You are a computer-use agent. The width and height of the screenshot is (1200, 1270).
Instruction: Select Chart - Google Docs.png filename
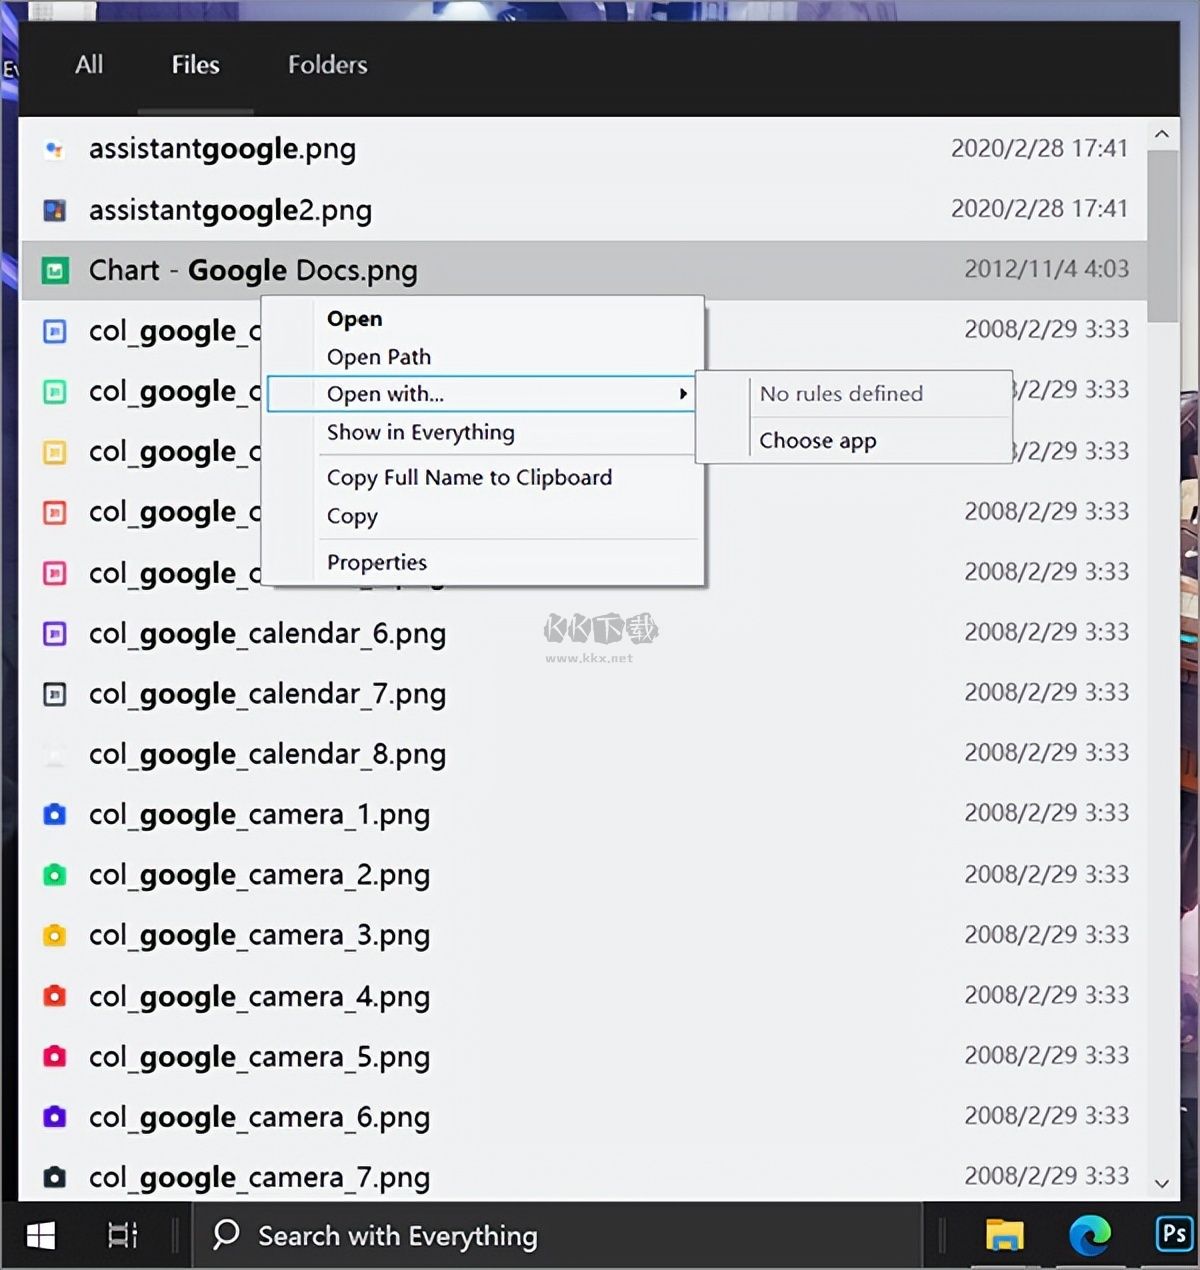tap(253, 271)
